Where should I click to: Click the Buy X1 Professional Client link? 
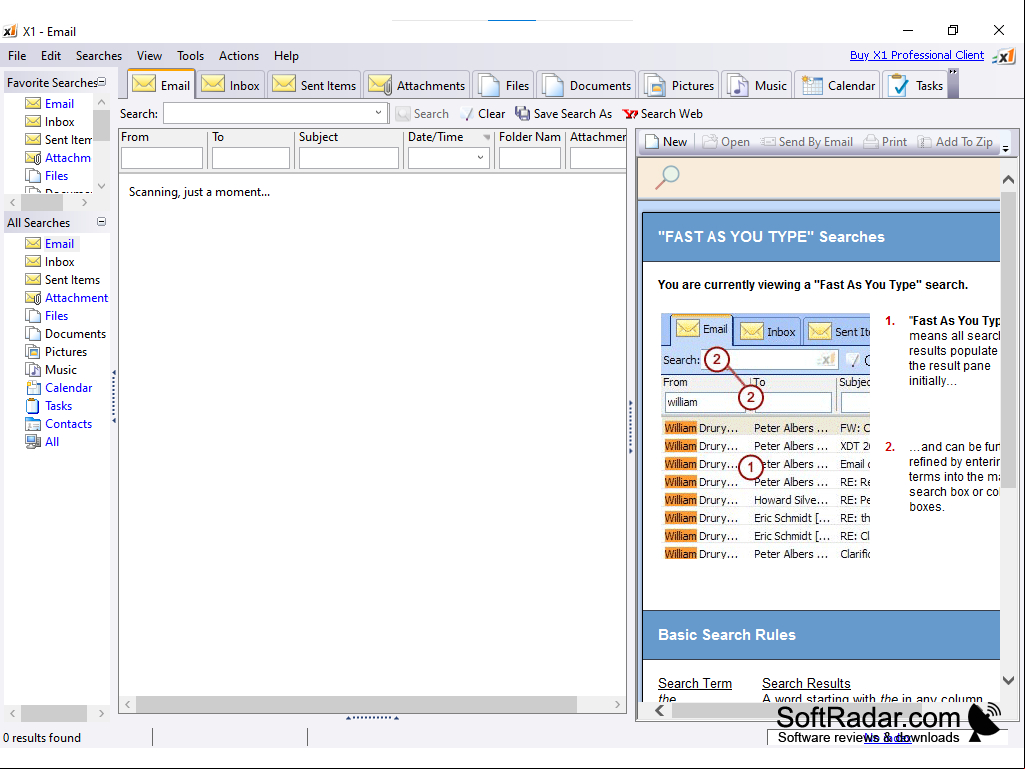pyautogui.click(x=916, y=55)
